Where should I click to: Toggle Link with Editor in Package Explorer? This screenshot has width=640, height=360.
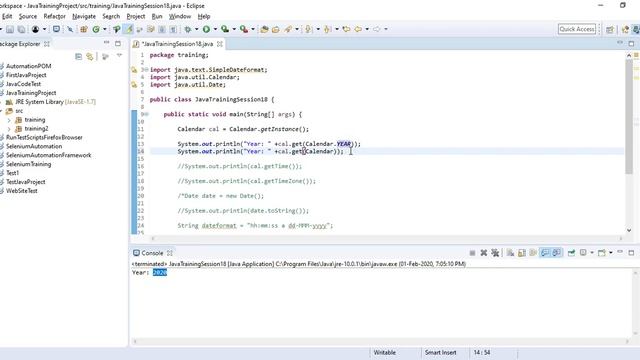click(90, 57)
